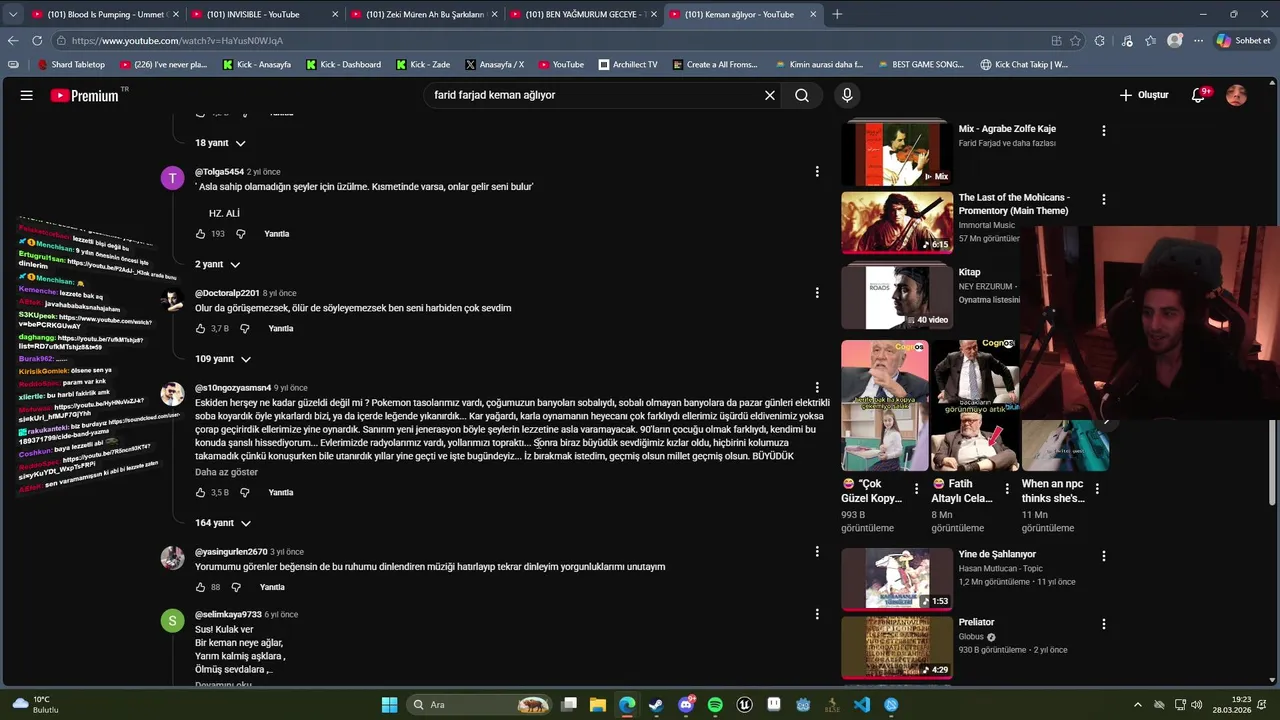
Task: Open the Windows Start menu
Action: tap(389, 705)
